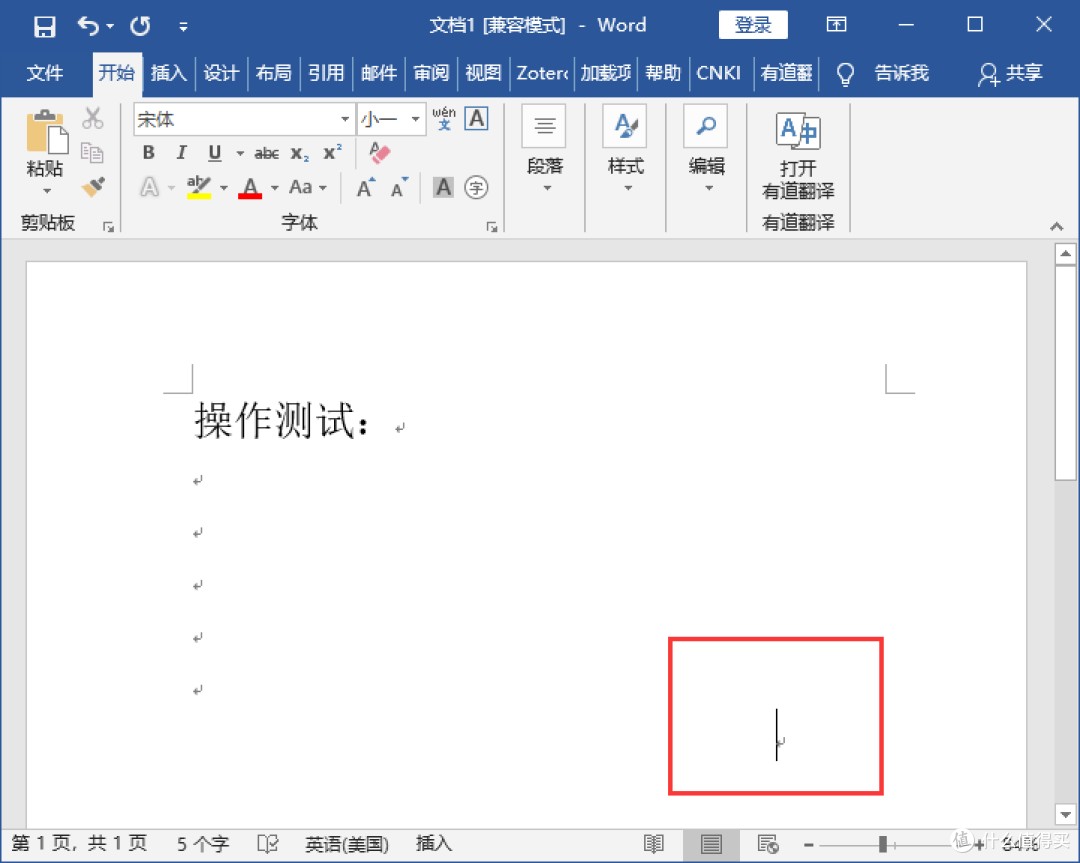
Task: Apply red font color
Action: 250,187
